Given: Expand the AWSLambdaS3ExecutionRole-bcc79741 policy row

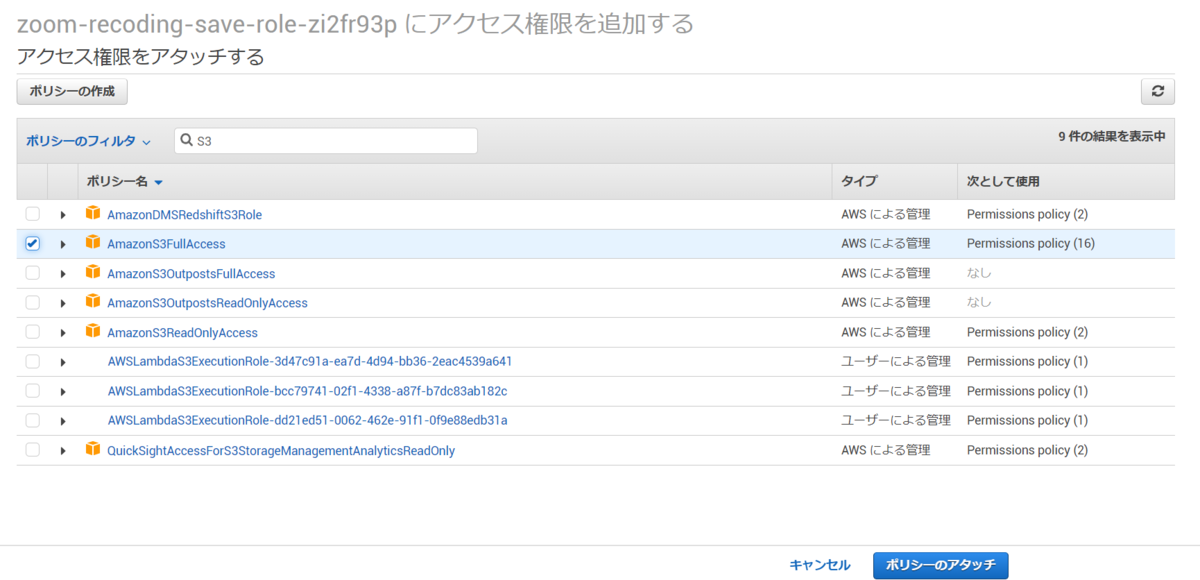Looking at the screenshot, I should pyautogui.click(x=63, y=390).
